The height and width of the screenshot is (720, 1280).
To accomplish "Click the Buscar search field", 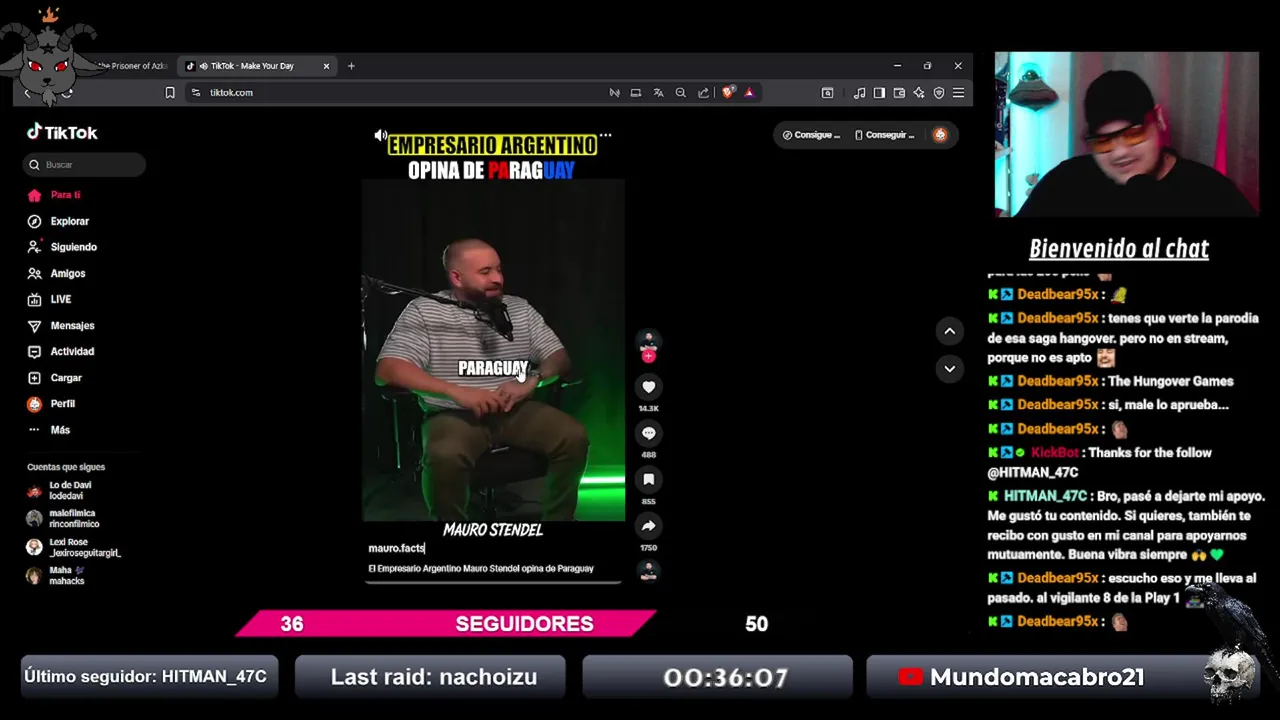I will (85, 164).
